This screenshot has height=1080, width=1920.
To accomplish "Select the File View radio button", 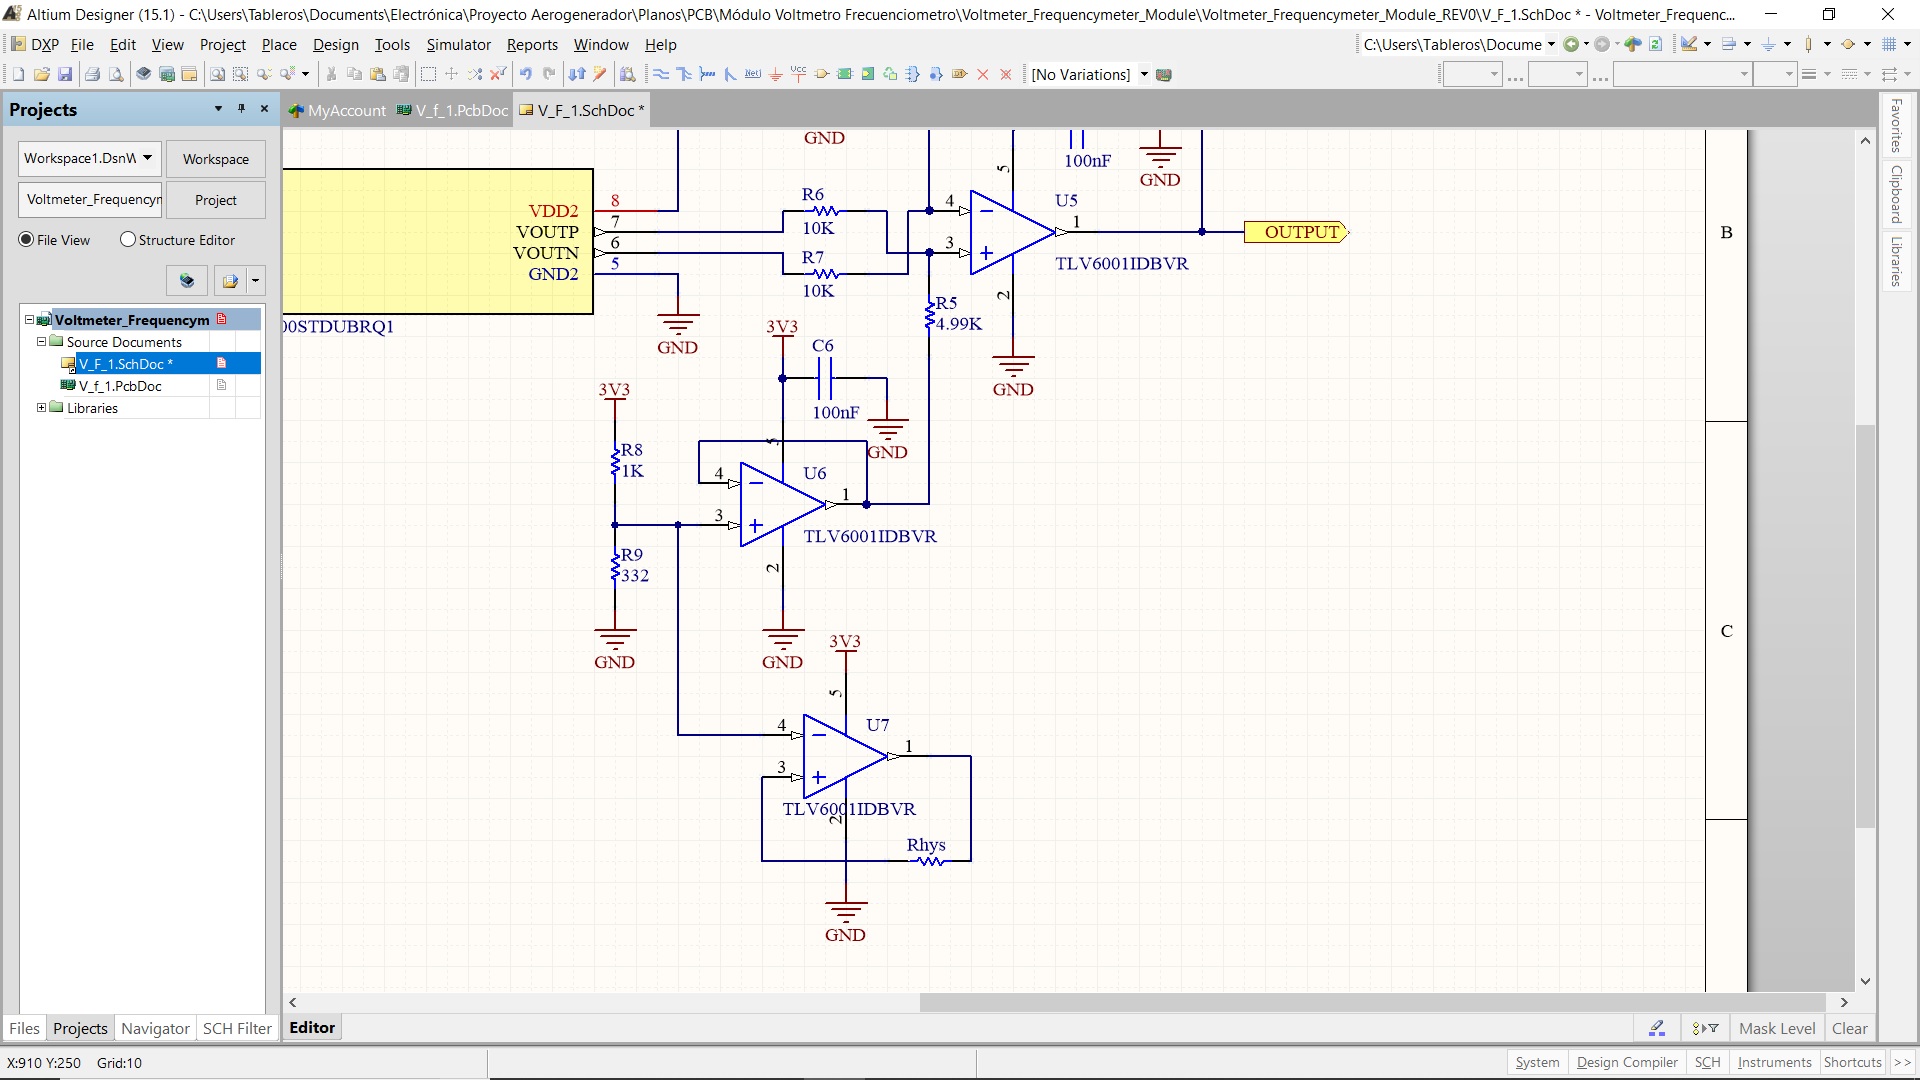I will click(x=26, y=240).
